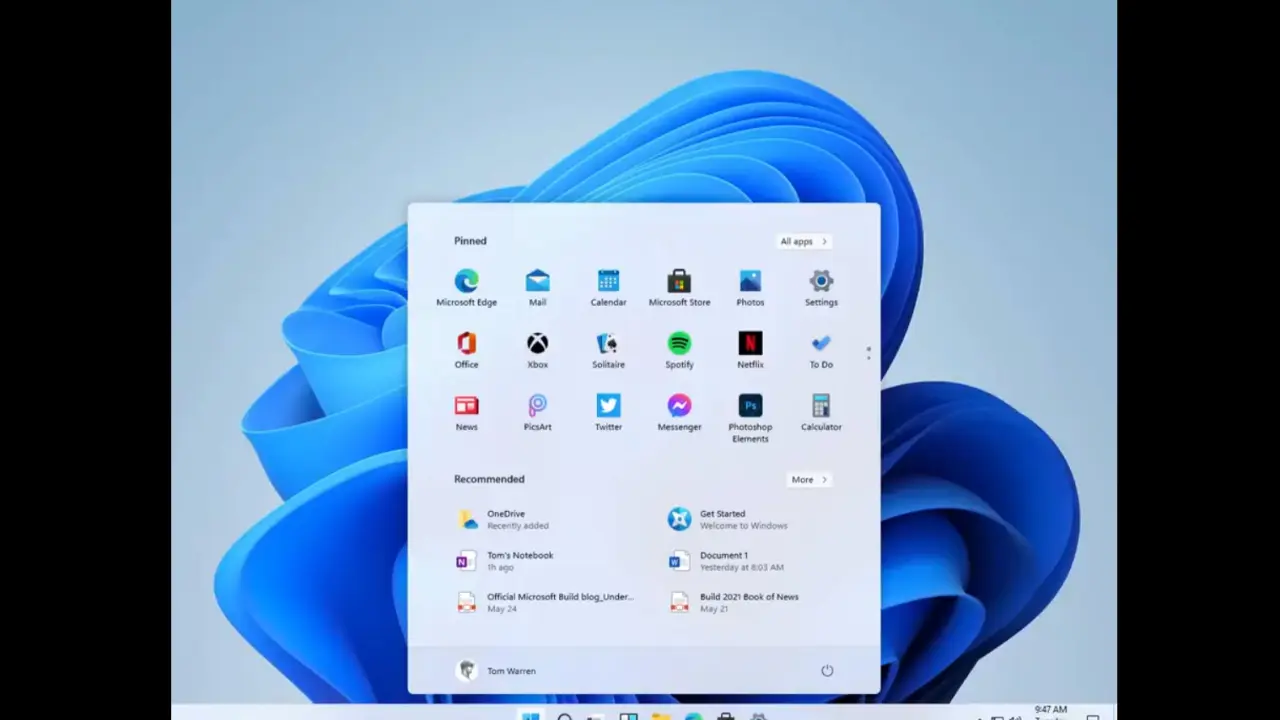Open Tom Warren user account menu
Image resolution: width=1280 pixels, height=720 pixels.
(497, 671)
